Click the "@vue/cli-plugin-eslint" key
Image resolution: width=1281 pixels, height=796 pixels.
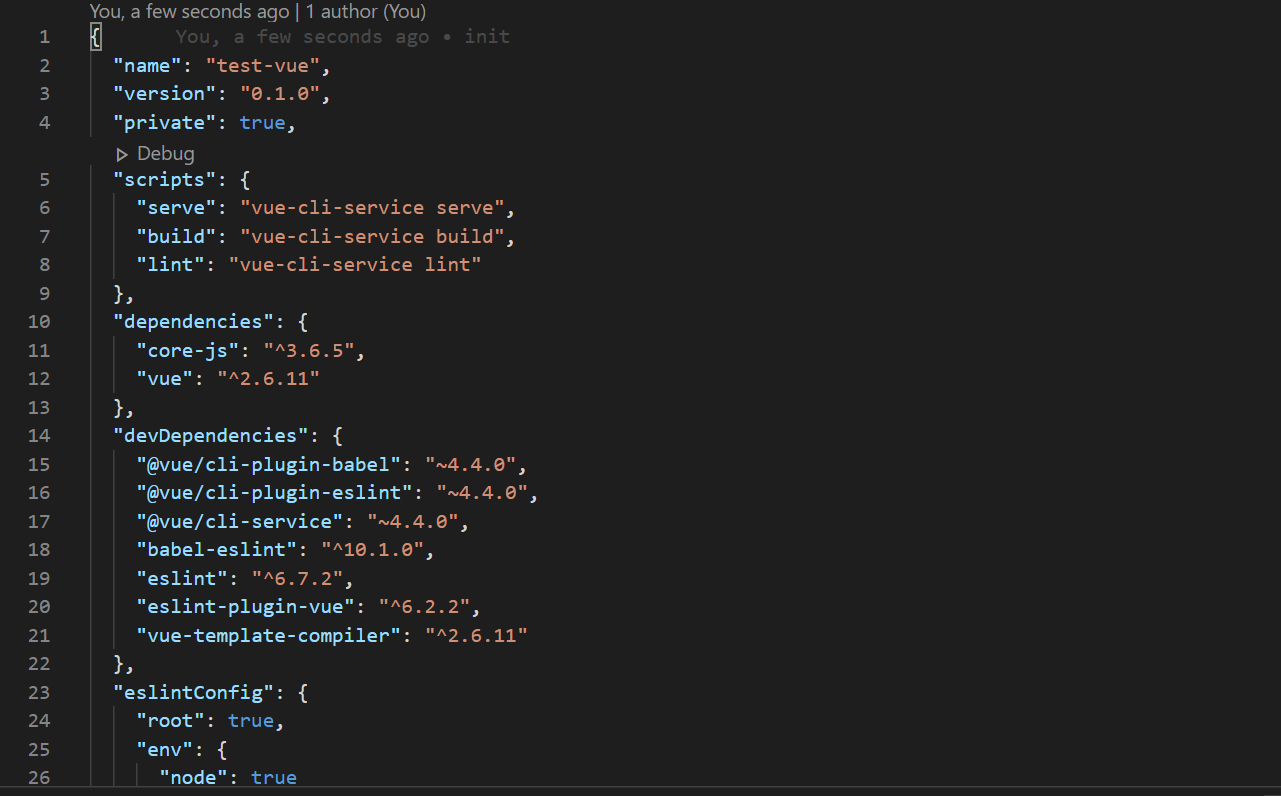[275, 493]
